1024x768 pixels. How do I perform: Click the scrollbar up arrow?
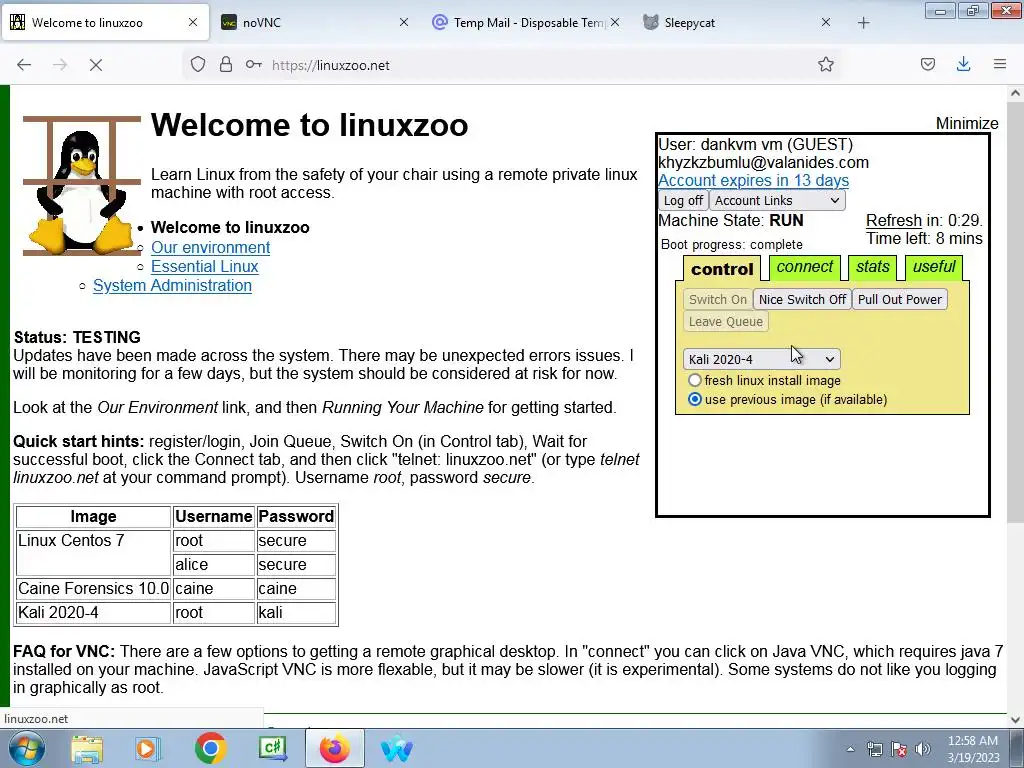click(1015, 93)
